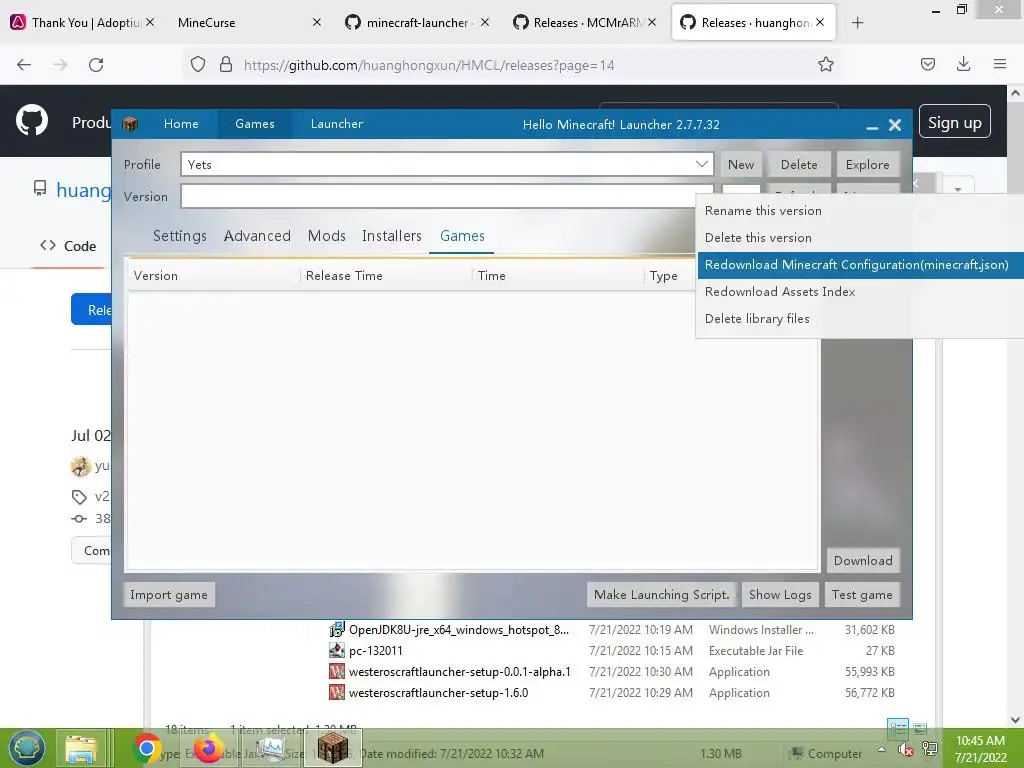The width and height of the screenshot is (1024, 768).
Task: Click the Show Logs button
Action: pos(780,594)
